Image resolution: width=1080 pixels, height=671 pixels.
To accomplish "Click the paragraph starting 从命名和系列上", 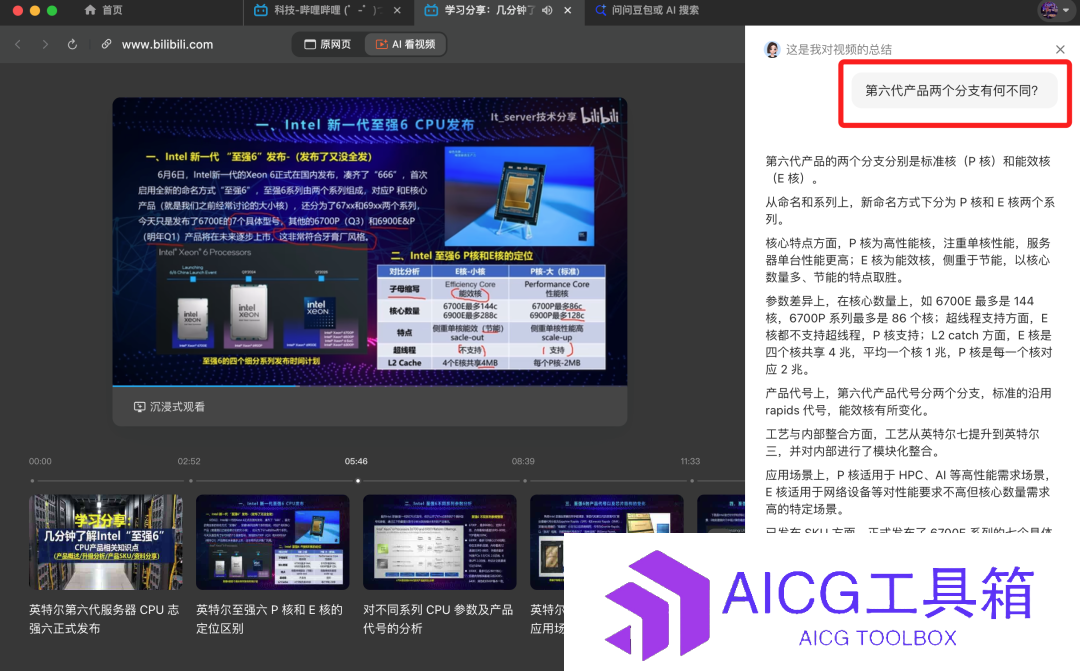I will click(910, 211).
